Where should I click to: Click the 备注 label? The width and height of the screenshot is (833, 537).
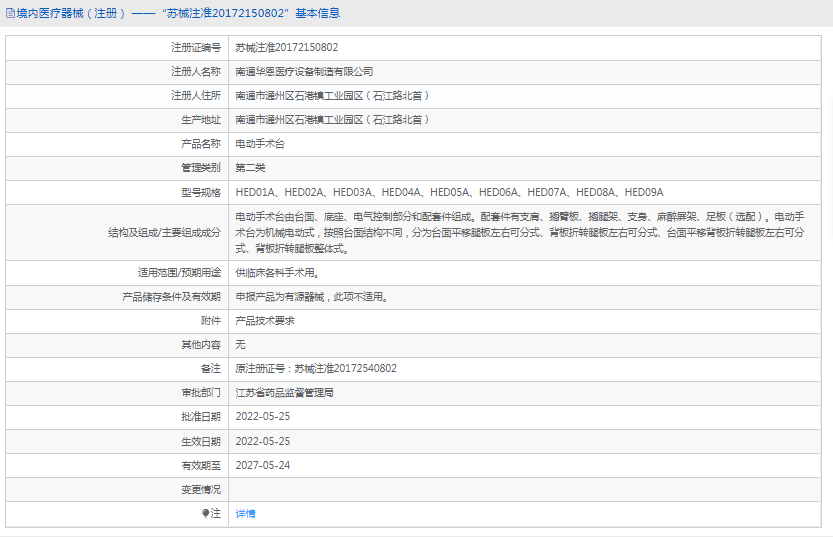click(211, 369)
